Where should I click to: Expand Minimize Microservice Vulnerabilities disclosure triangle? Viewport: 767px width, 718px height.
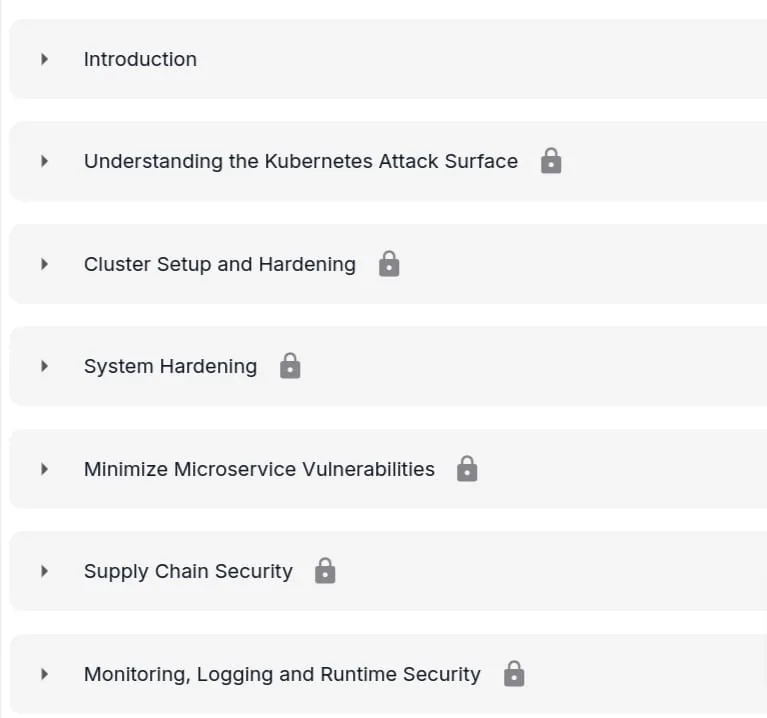[45, 469]
